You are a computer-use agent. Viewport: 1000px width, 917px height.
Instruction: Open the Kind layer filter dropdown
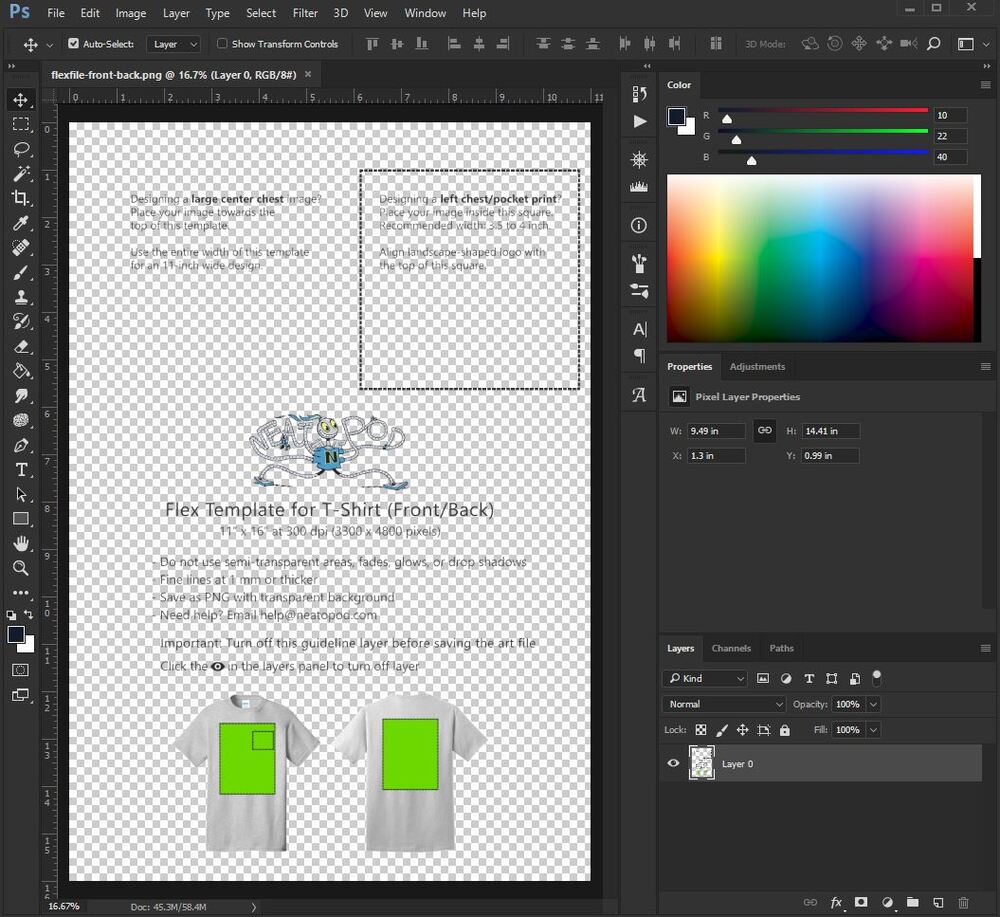[x=705, y=679]
